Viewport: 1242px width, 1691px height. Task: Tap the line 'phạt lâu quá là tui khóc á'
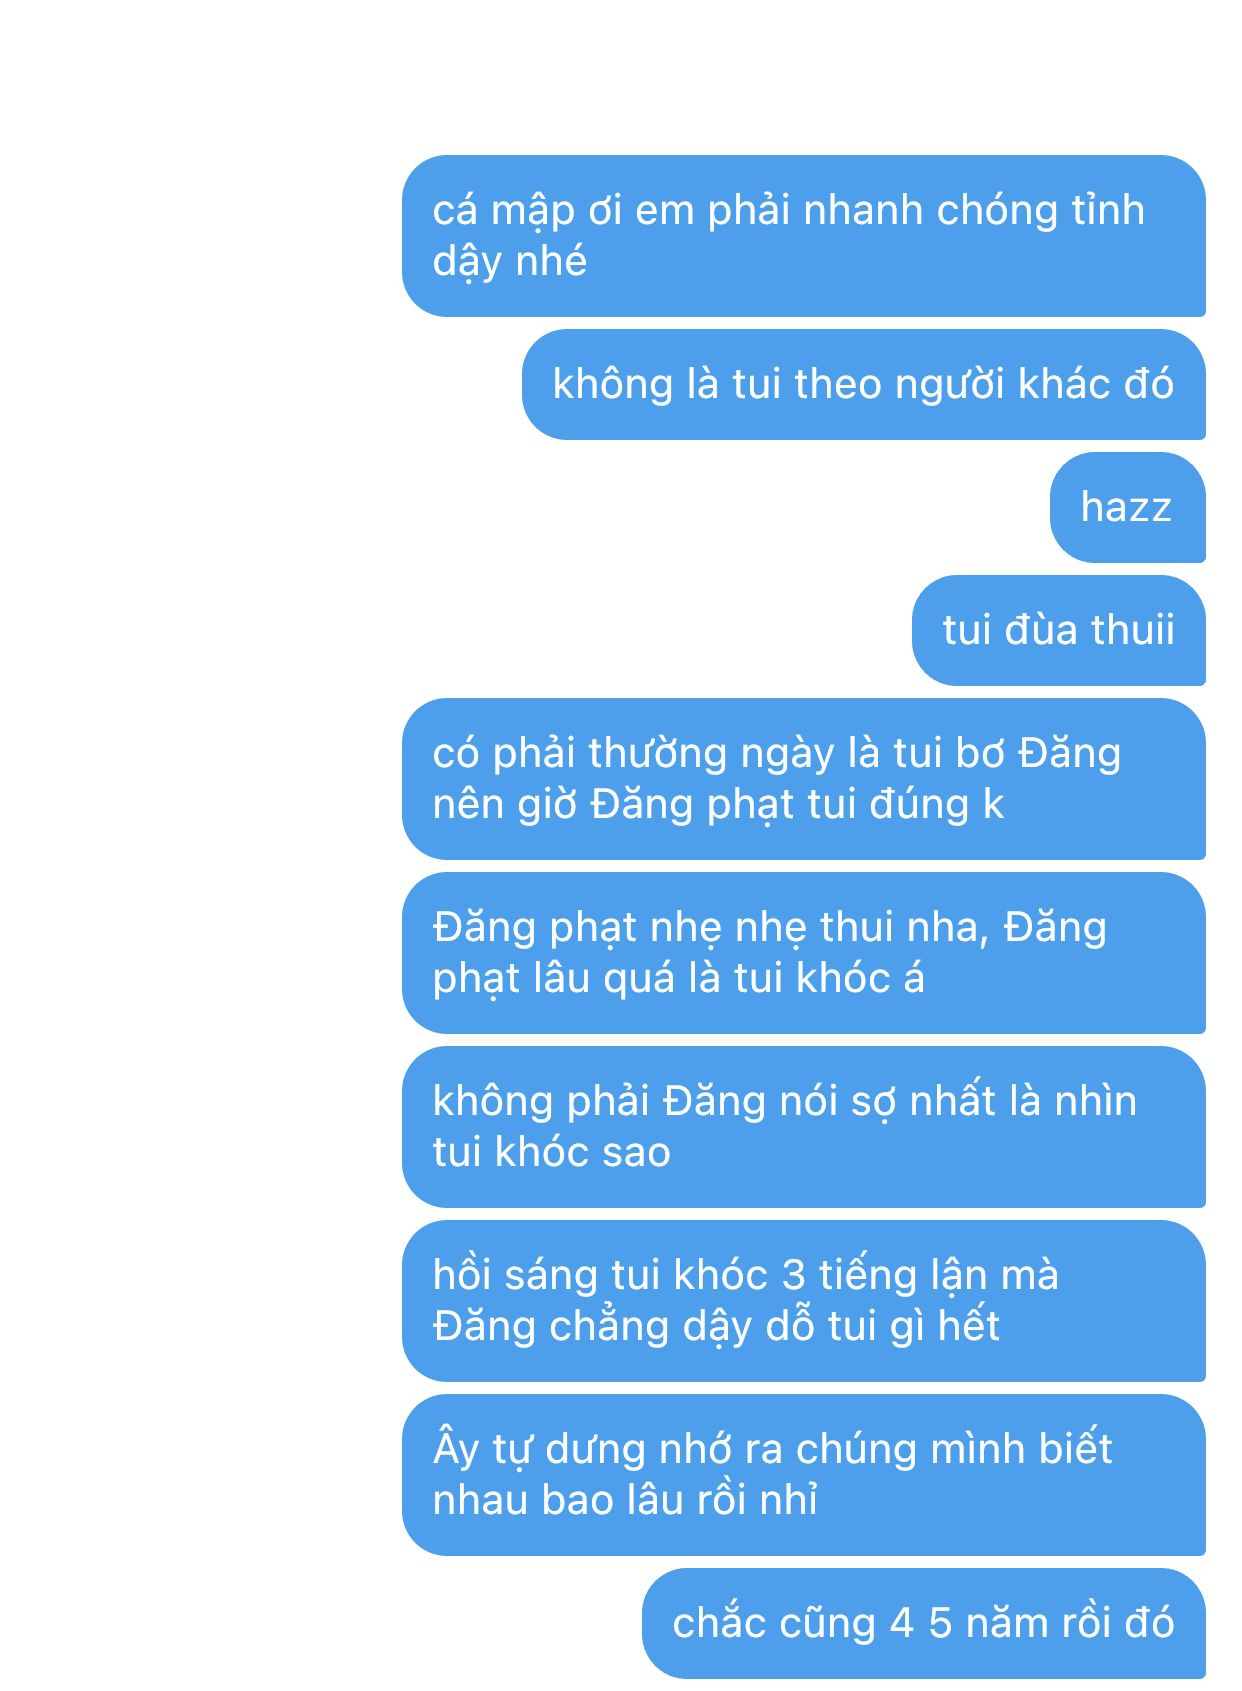678,979
